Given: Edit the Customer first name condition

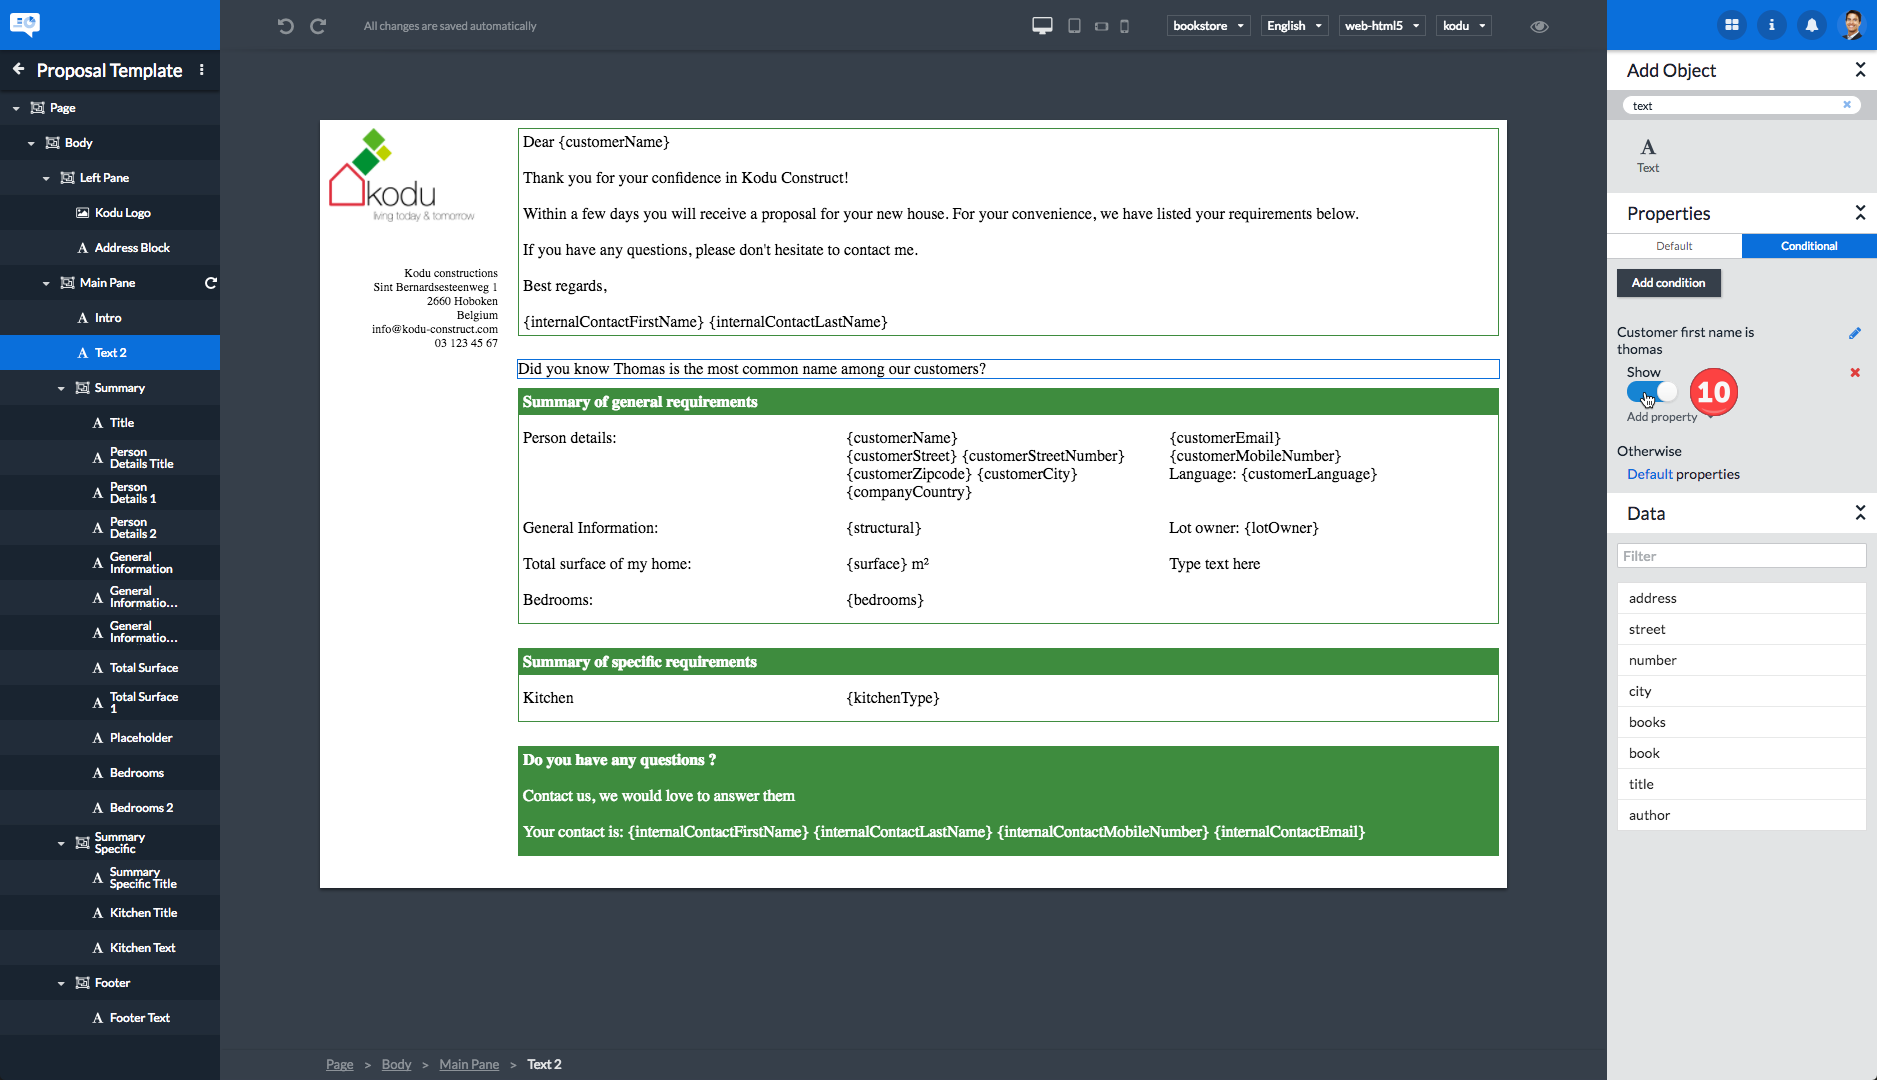Looking at the screenshot, I should pos(1854,333).
